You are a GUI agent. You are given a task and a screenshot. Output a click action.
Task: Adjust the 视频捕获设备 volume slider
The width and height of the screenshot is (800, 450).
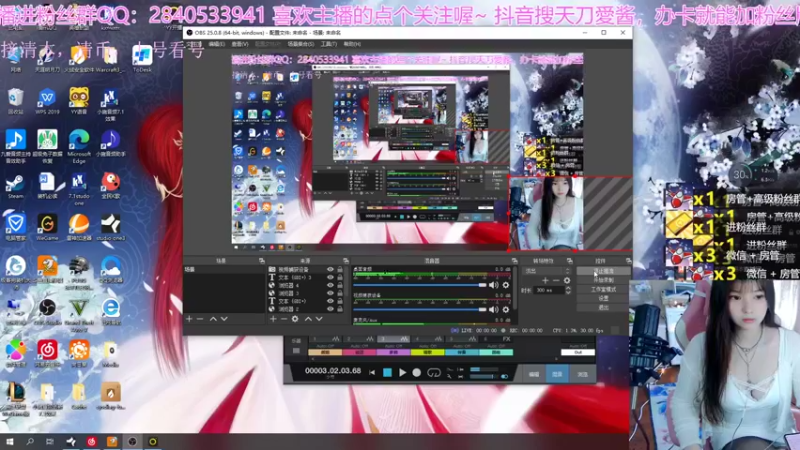click(420, 309)
